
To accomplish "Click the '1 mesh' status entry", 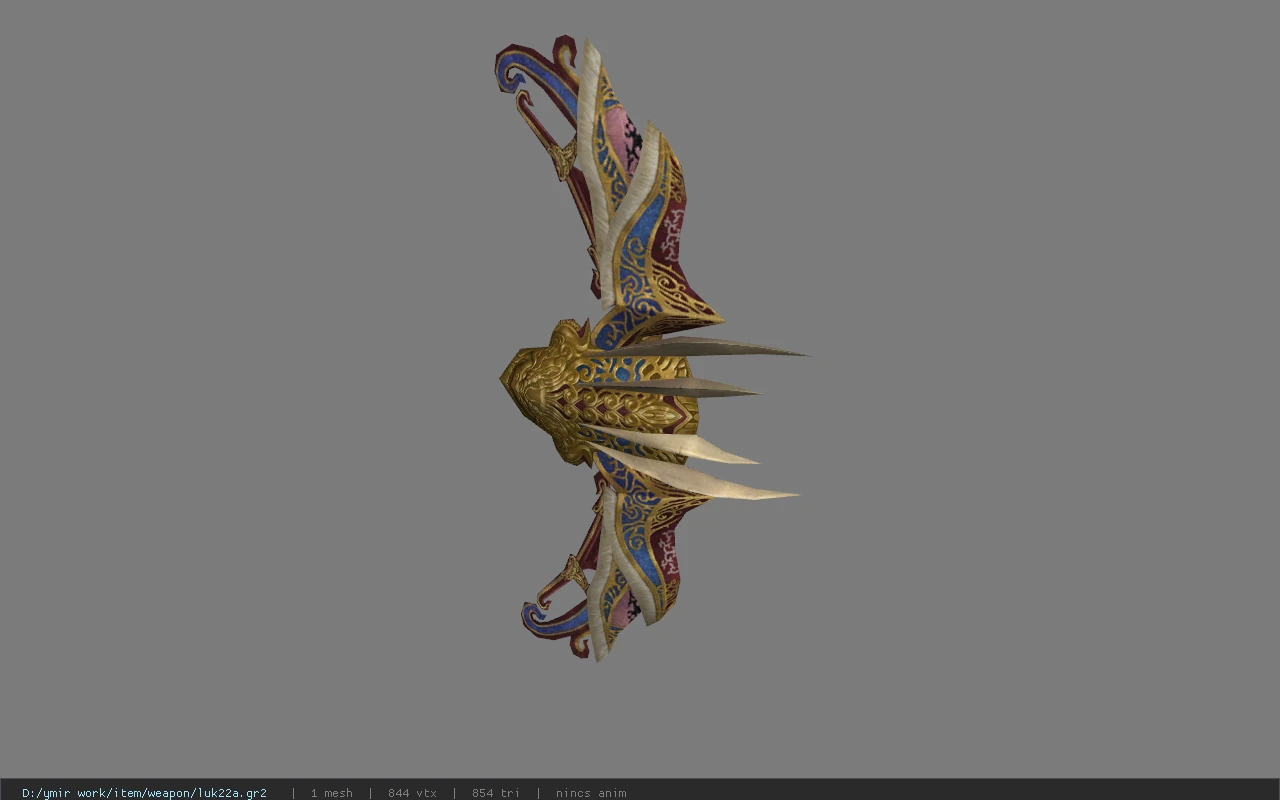I will 331,793.
